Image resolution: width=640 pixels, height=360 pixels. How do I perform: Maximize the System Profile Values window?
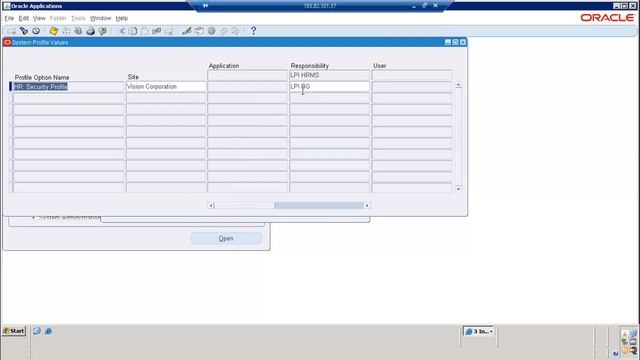click(455, 42)
